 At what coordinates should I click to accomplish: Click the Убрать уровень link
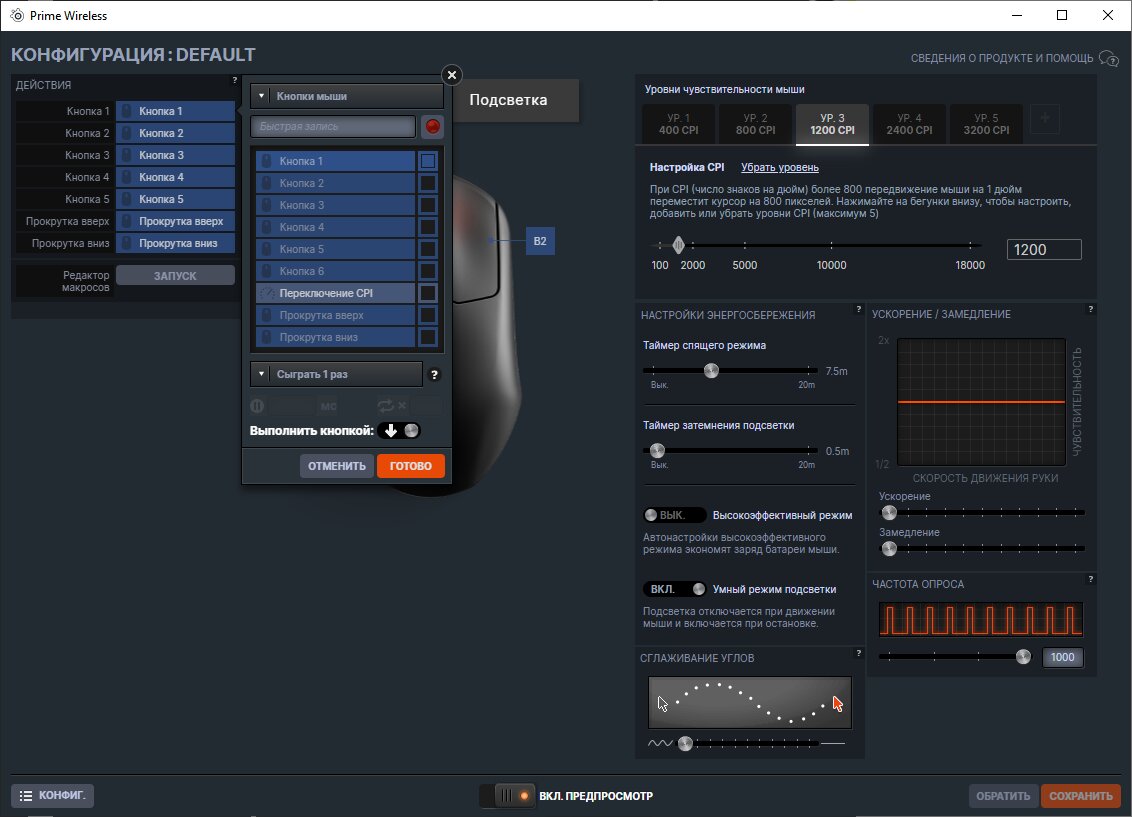(x=780, y=167)
